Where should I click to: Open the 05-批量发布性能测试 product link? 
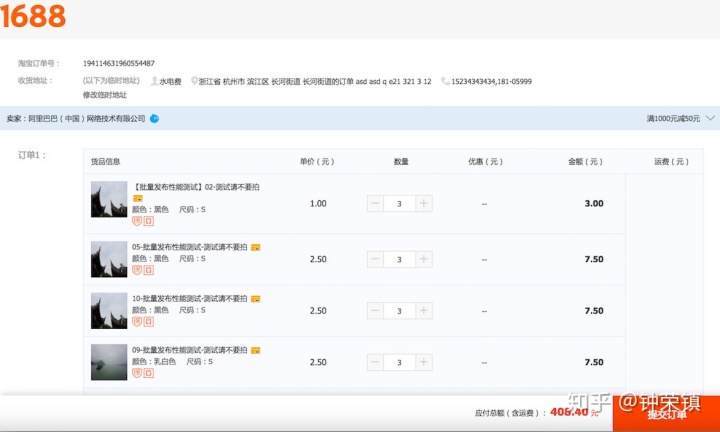click(190, 247)
